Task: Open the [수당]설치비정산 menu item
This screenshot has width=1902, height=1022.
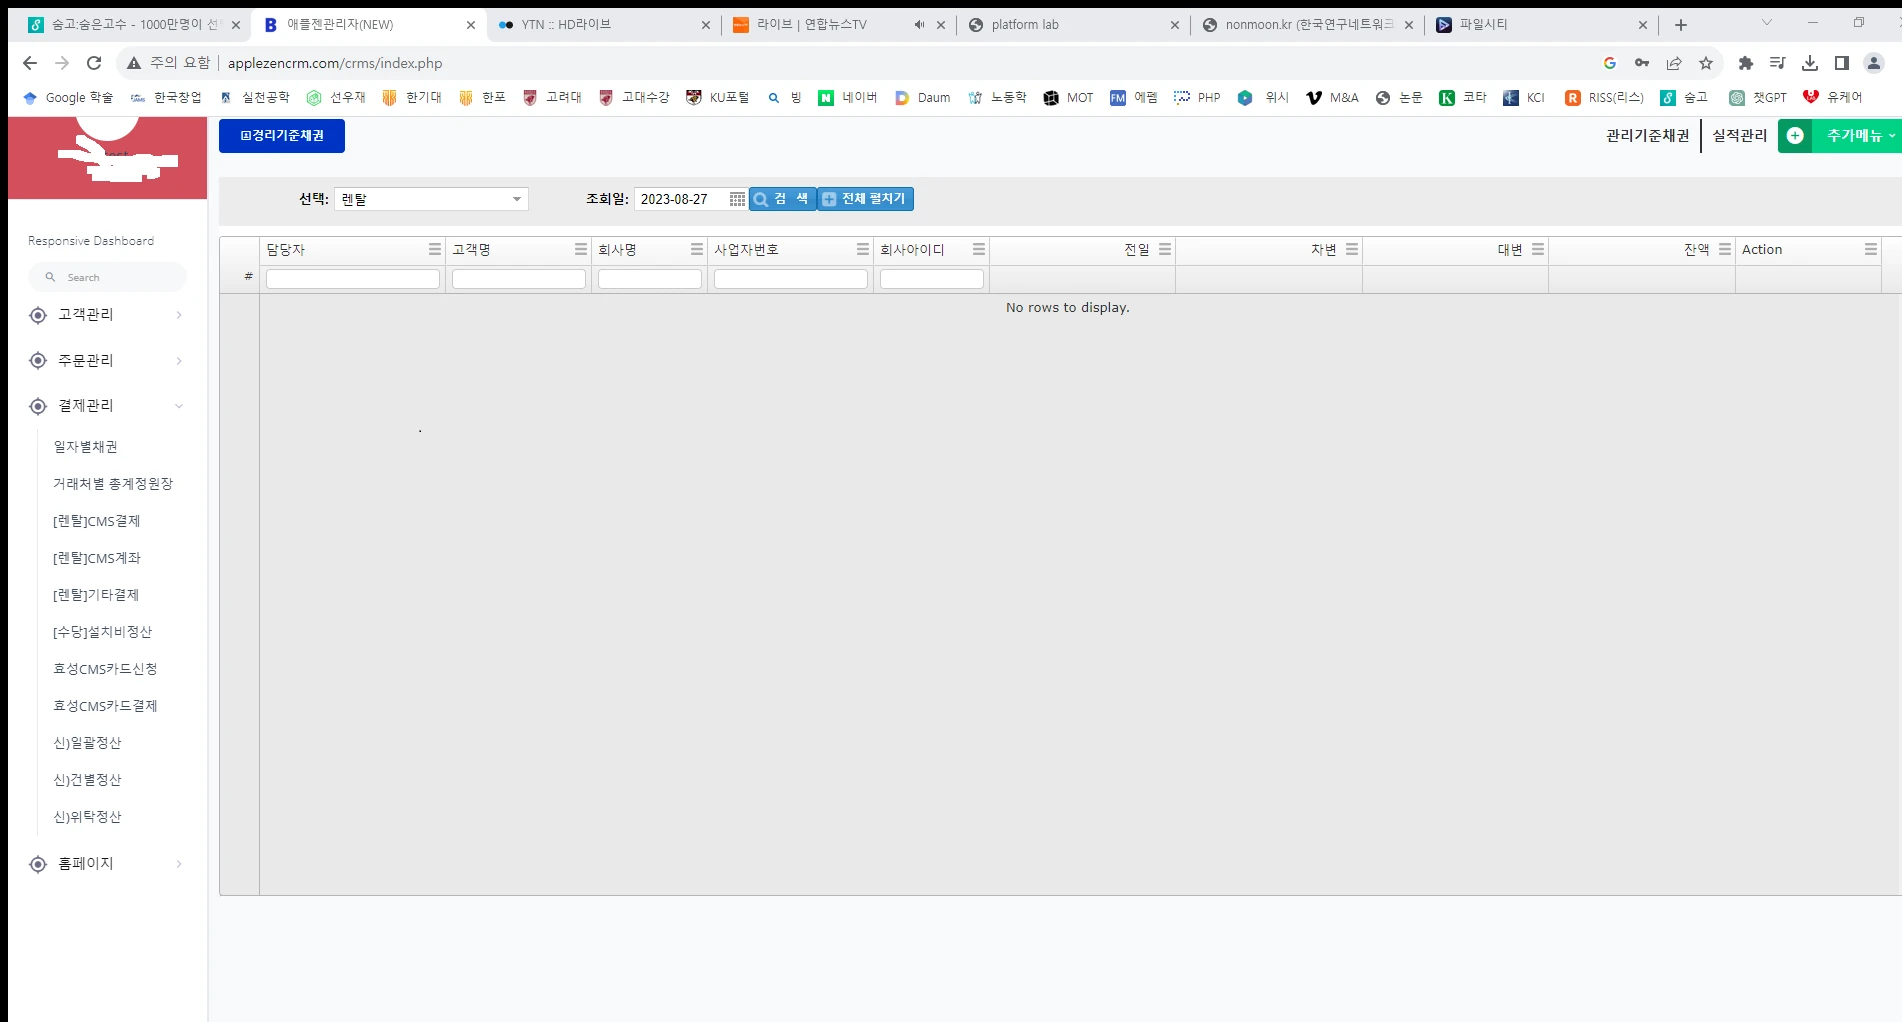Action: 102,632
